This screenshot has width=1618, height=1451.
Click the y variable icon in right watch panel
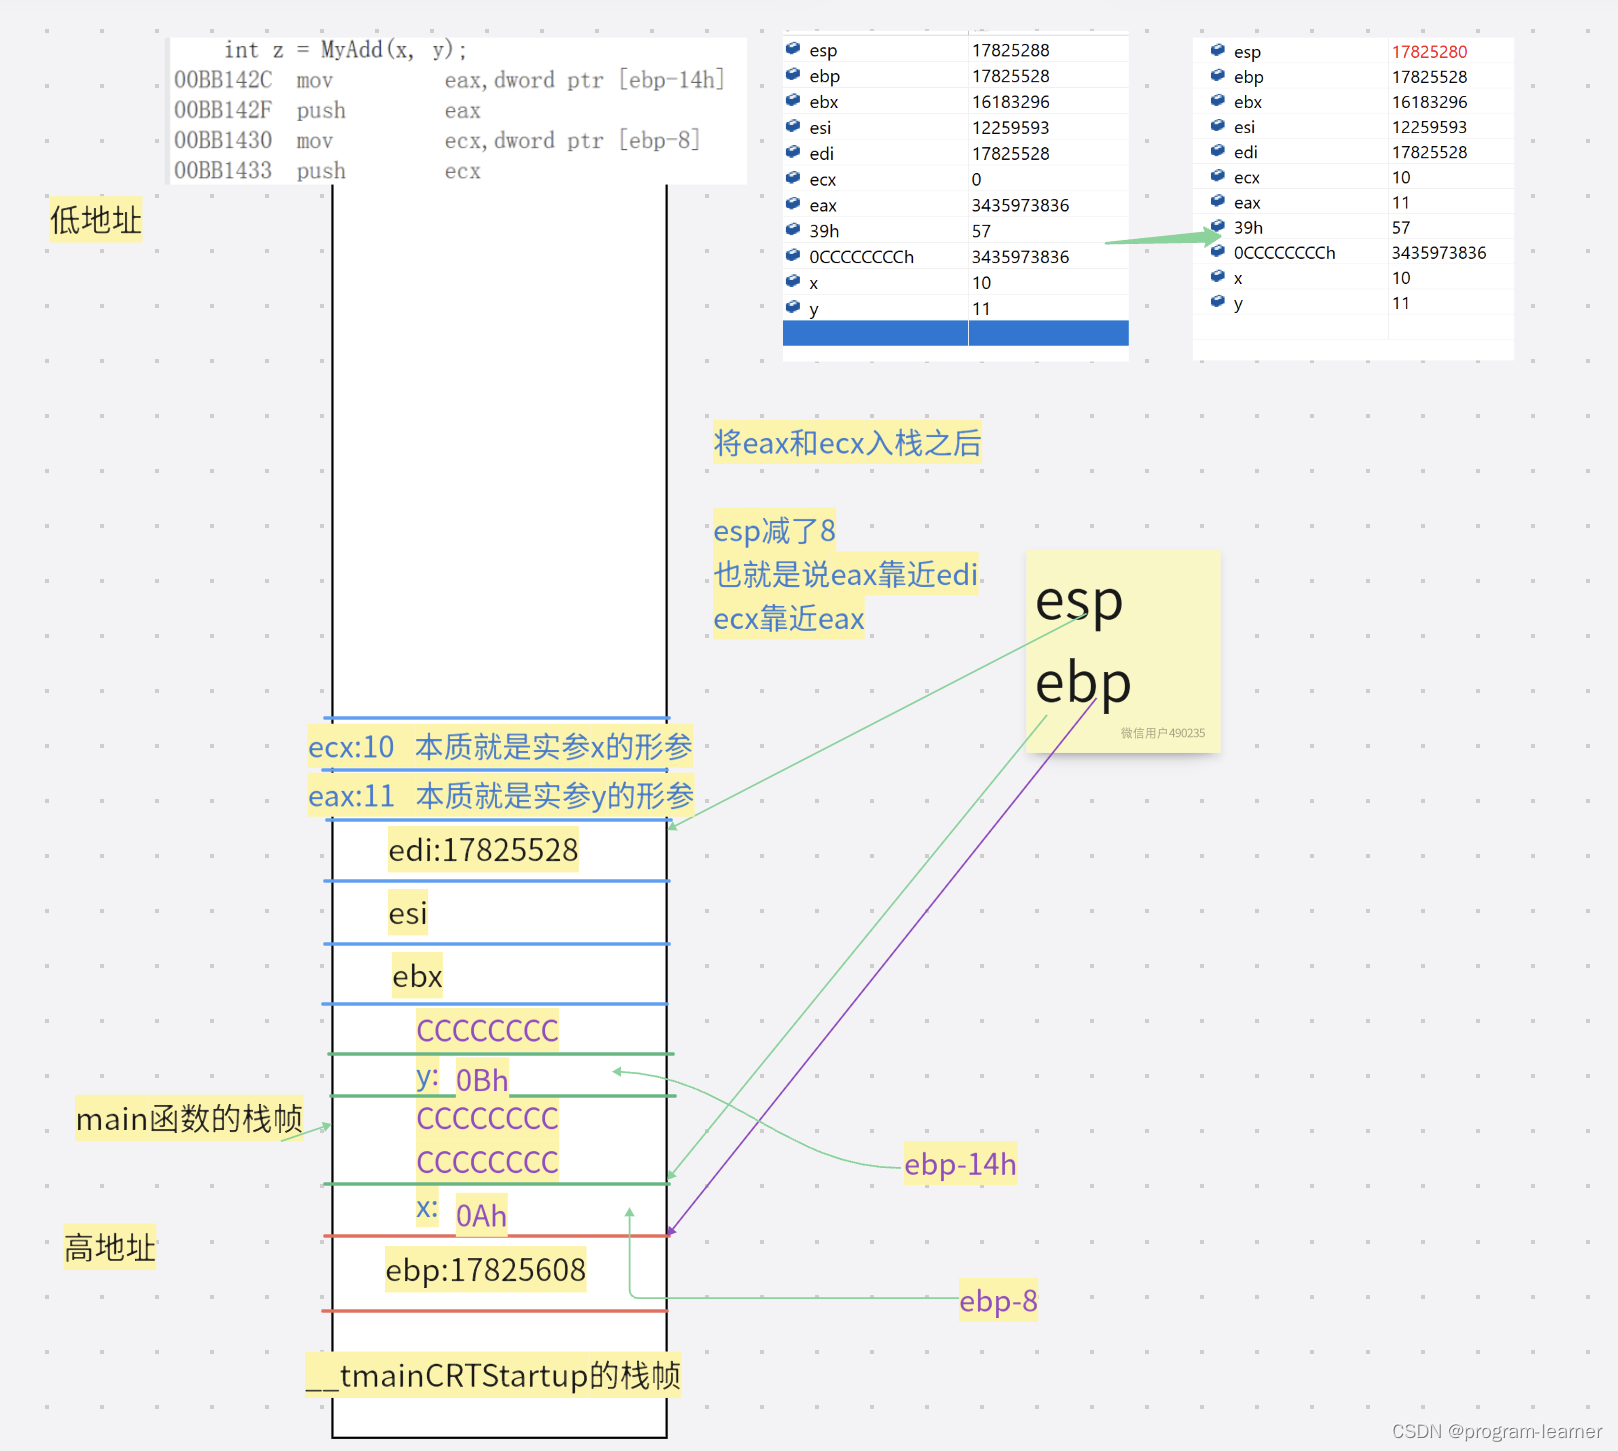pyautogui.click(x=1217, y=301)
